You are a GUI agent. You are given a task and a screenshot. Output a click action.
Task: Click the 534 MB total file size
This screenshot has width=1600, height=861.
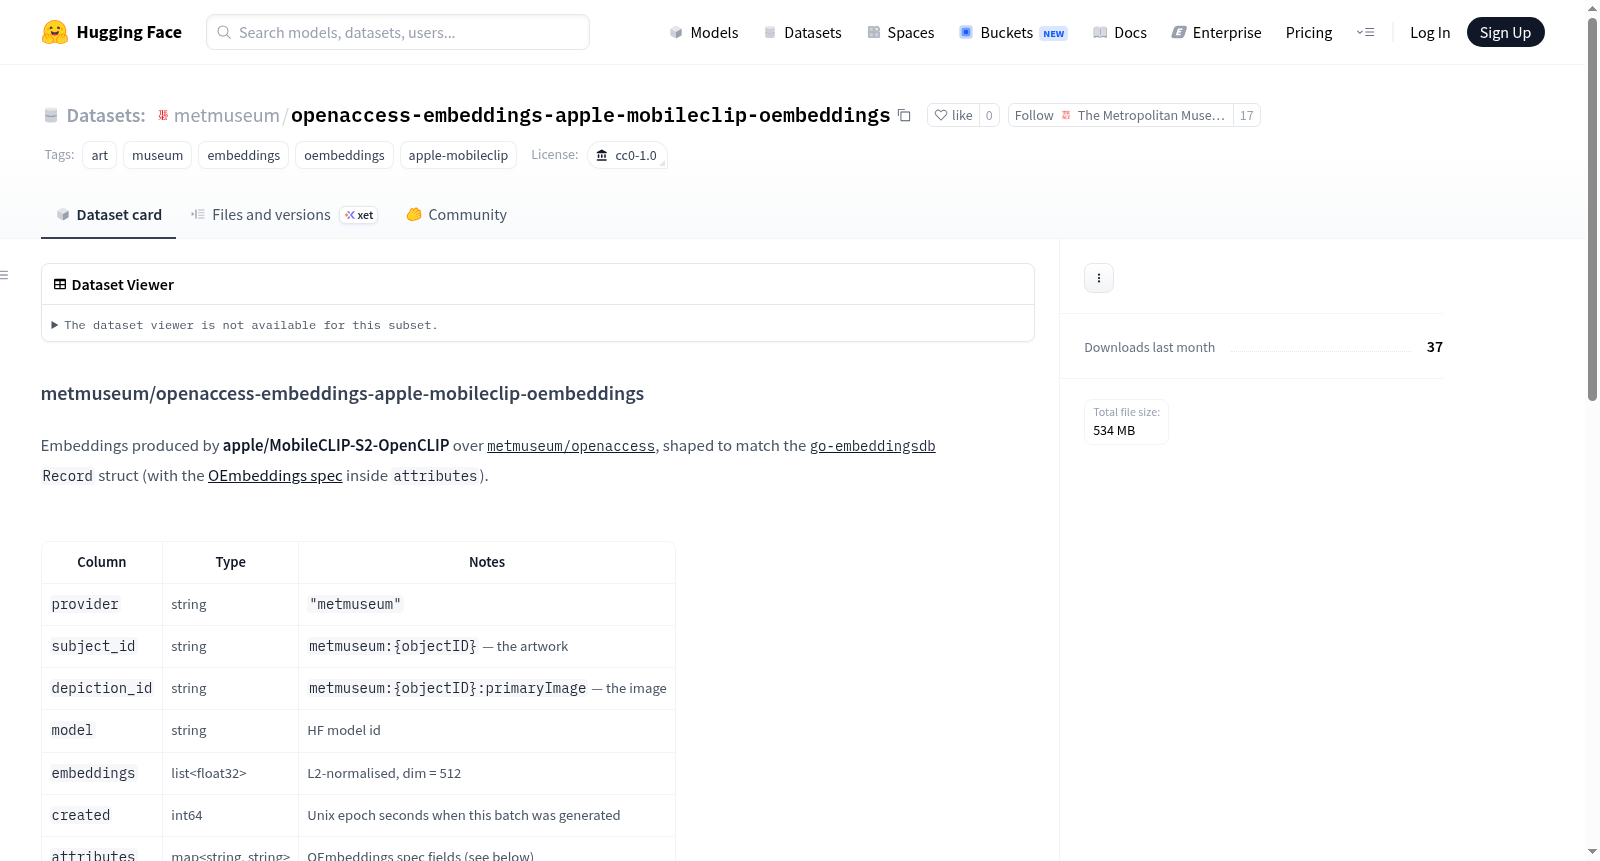click(x=1114, y=431)
